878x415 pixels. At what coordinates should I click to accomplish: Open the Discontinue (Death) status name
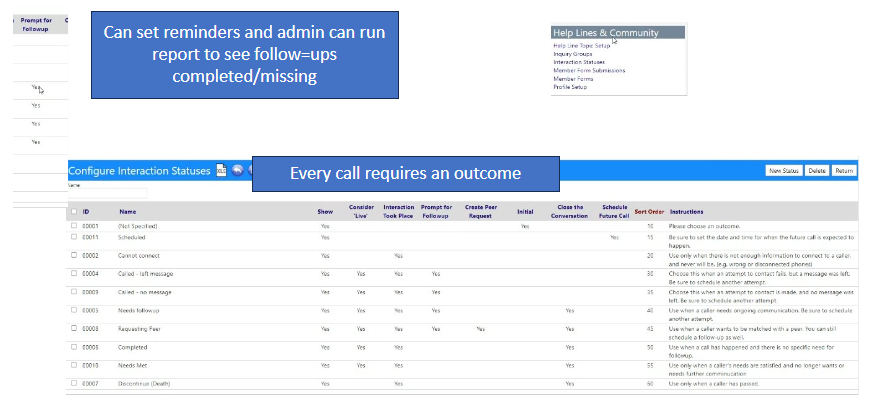(x=144, y=384)
